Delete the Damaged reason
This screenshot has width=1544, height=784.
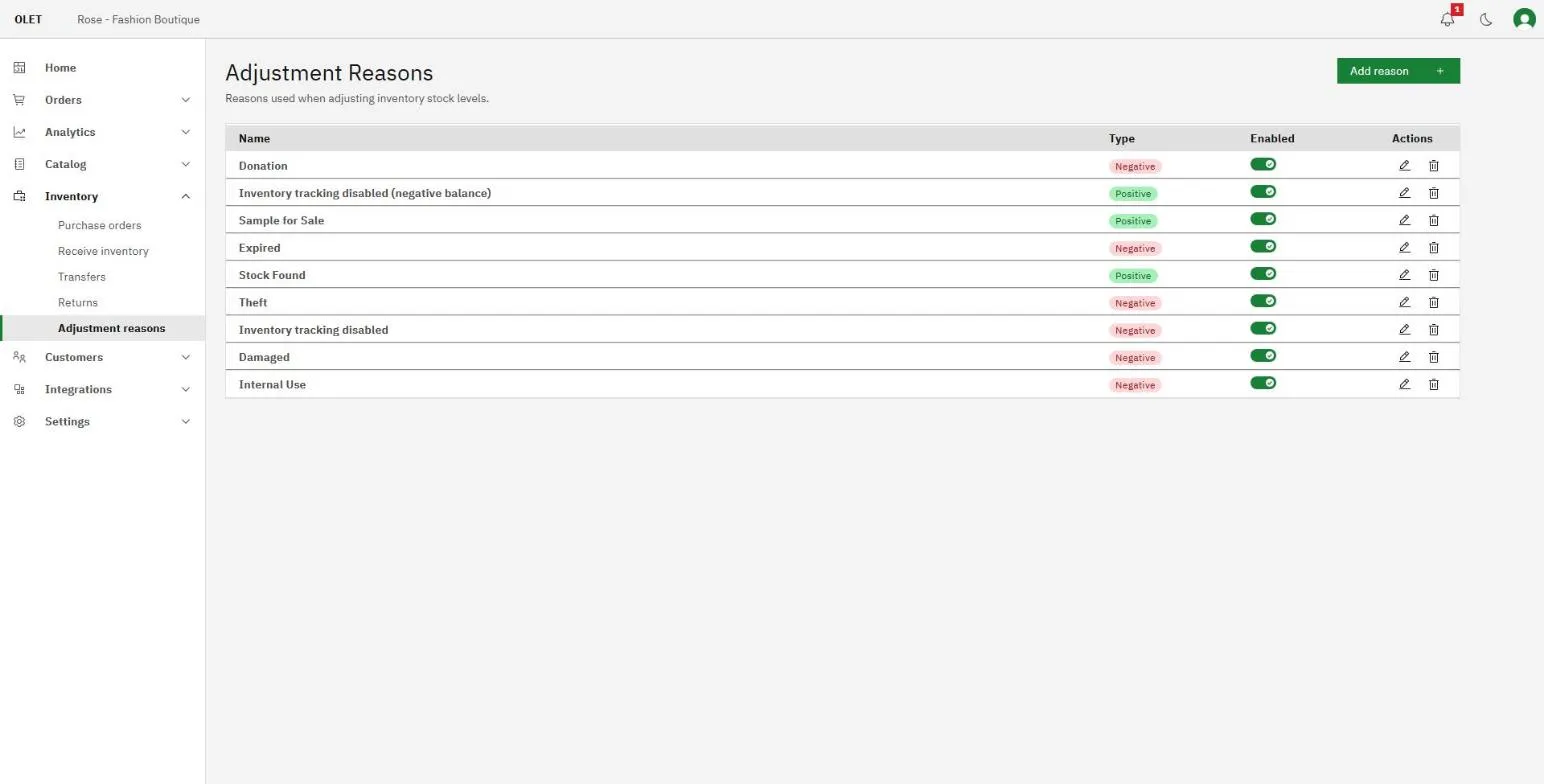pyautogui.click(x=1433, y=357)
